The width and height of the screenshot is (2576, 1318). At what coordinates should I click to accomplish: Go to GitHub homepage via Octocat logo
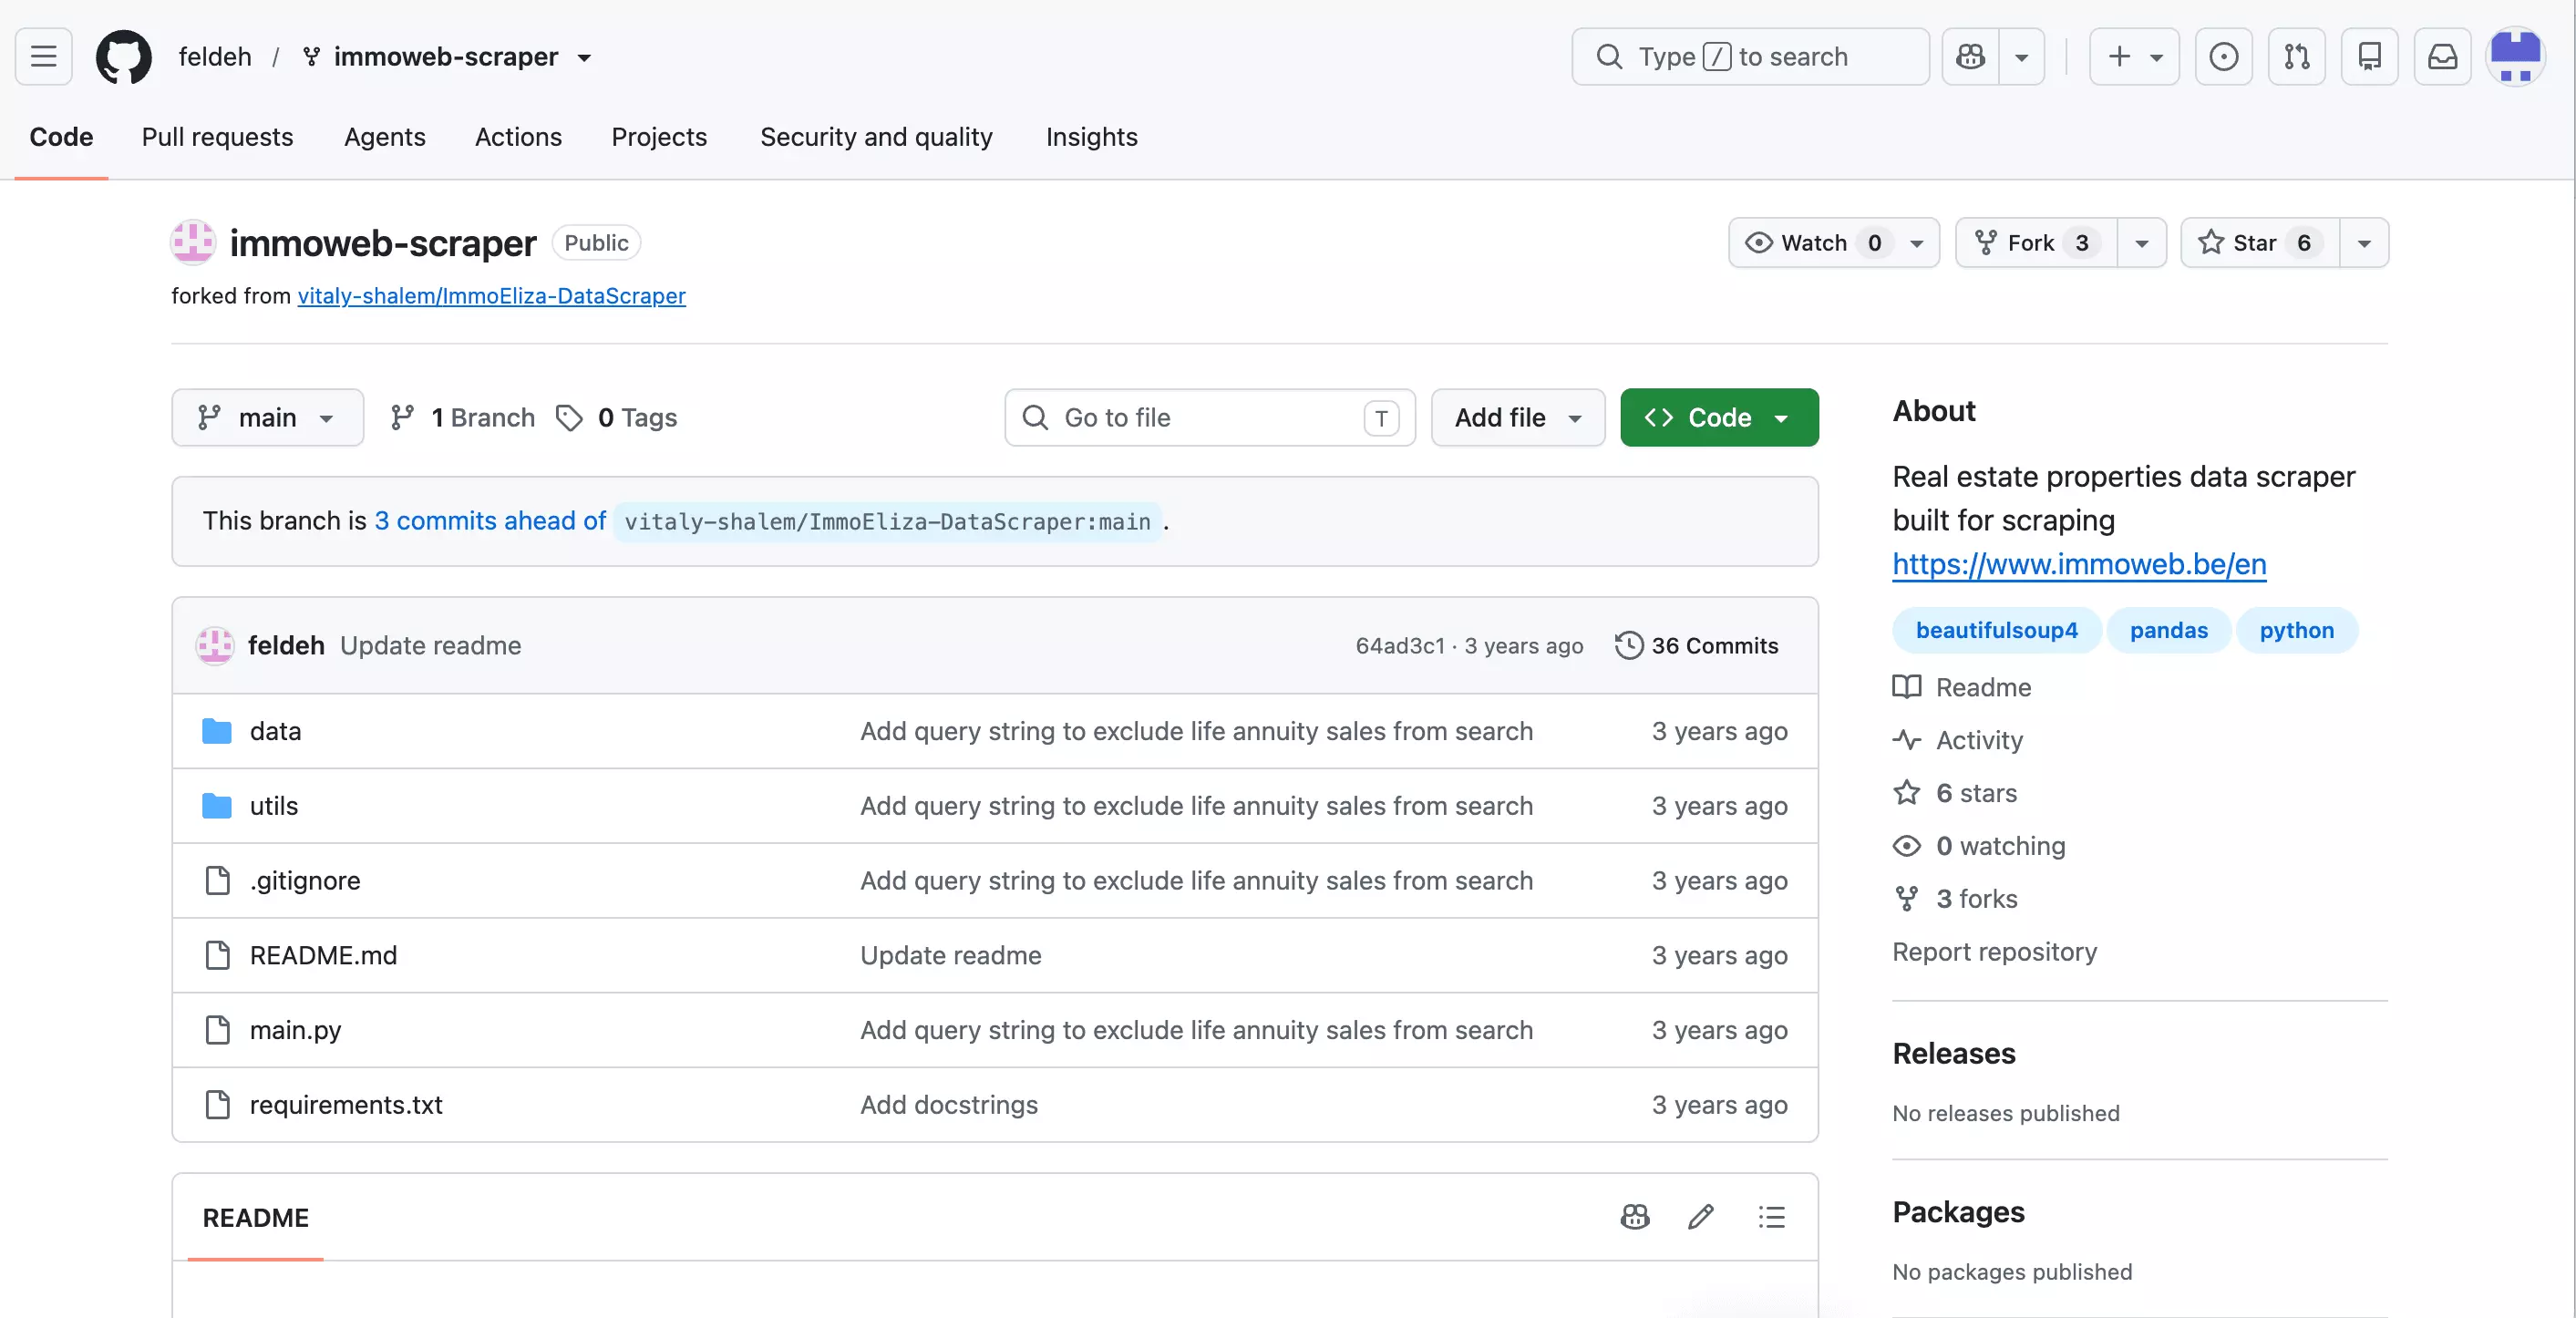click(124, 57)
